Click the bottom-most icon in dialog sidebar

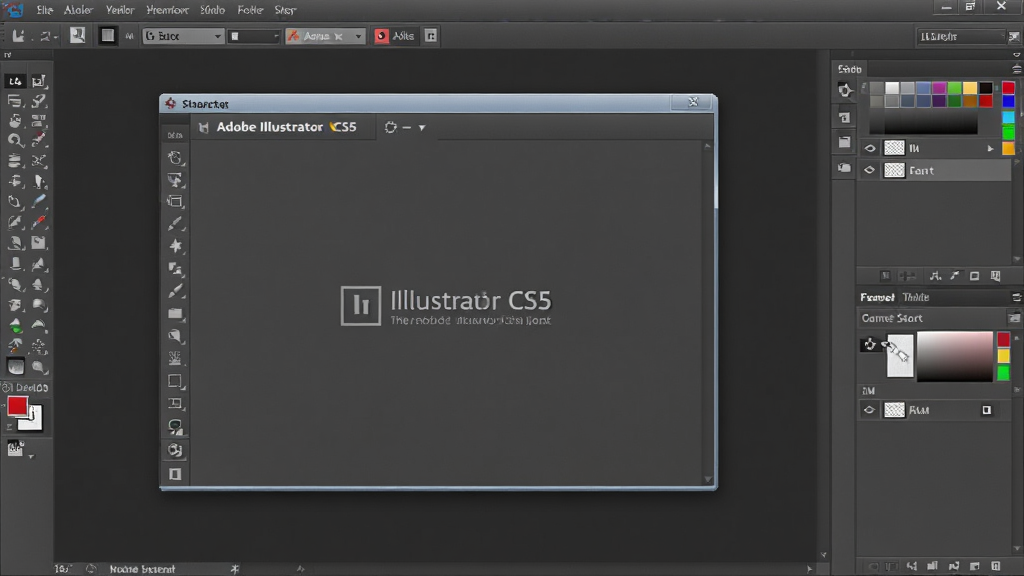(x=175, y=474)
